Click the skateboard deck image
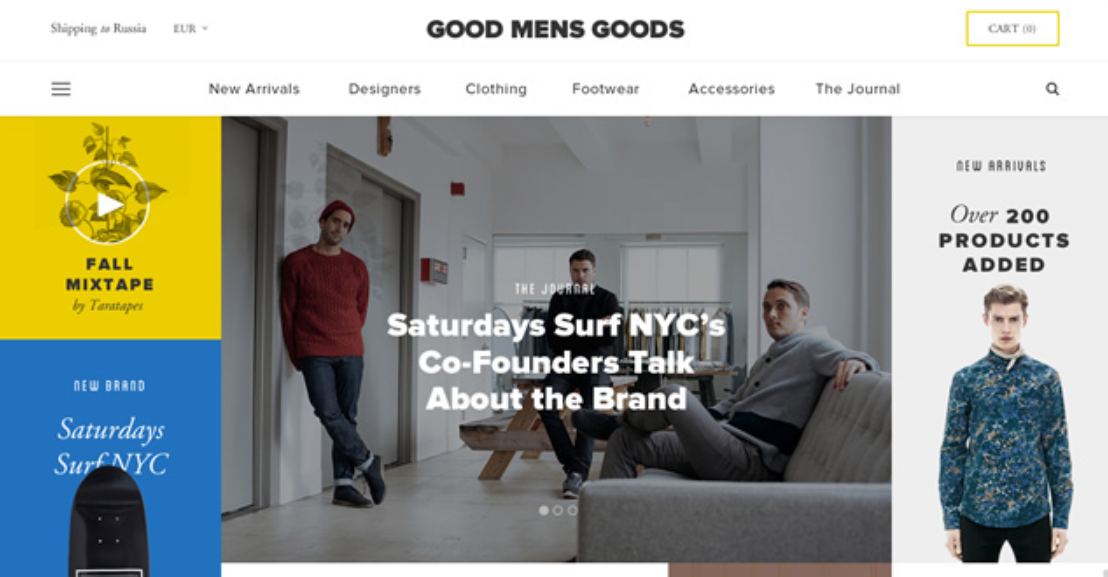 coord(108,523)
